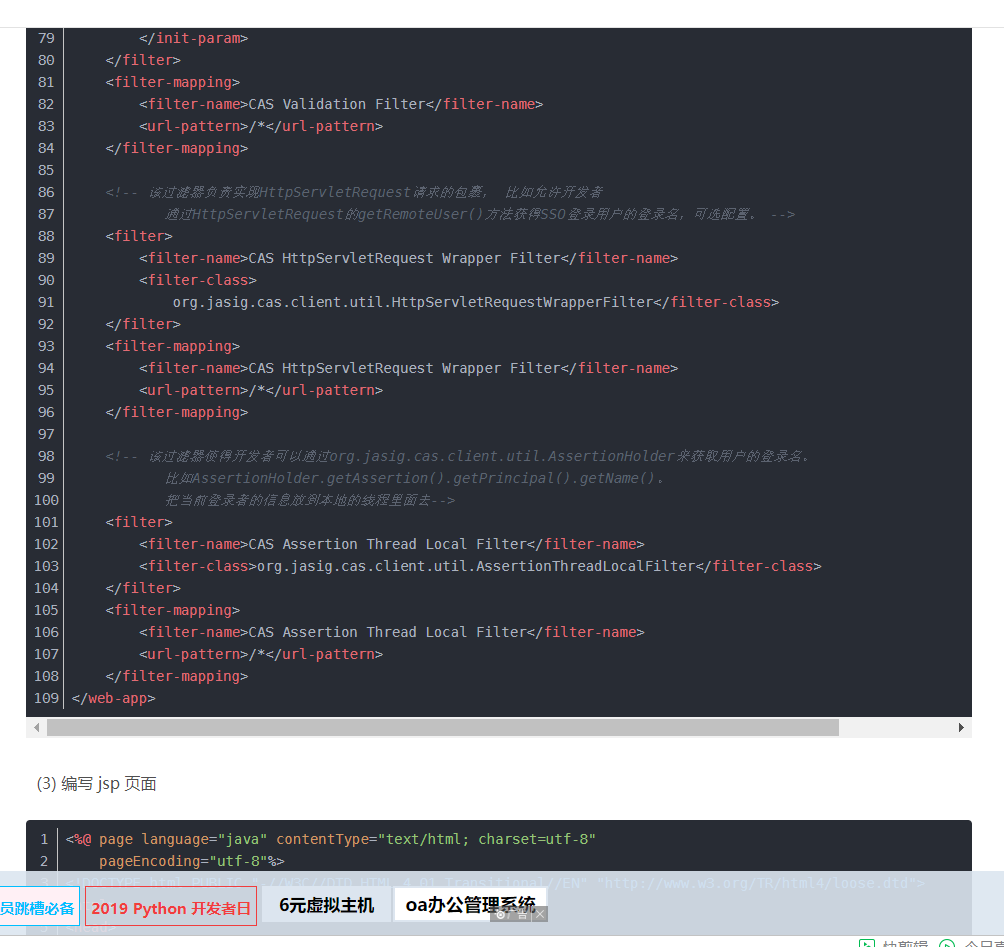The width and height of the screenshot is (1004, 947).
Task: Click 'CAS Assertion Thread Local Filter' on line 102
Action: [x=387, y=544]
